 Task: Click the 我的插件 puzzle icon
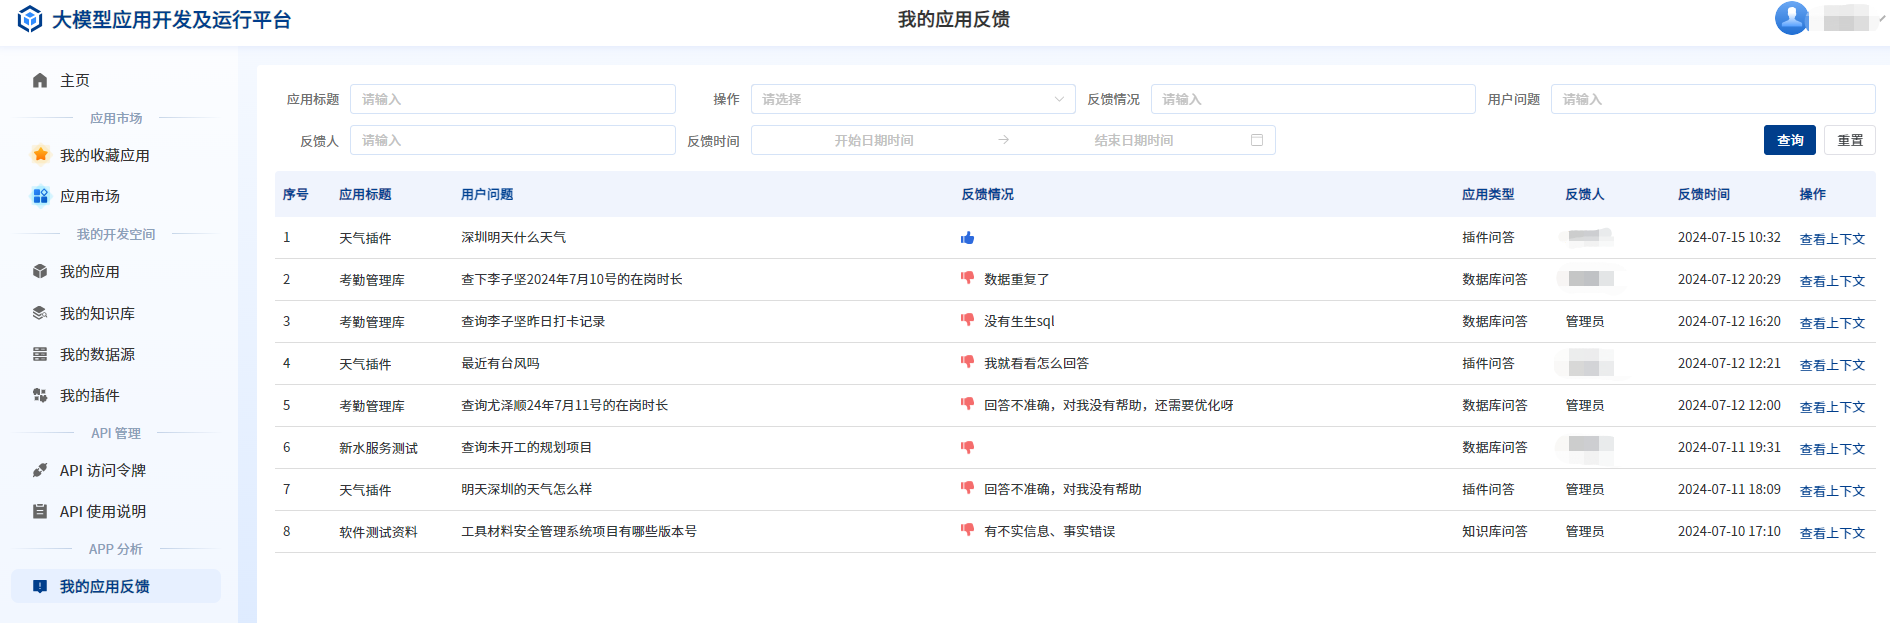point(40,395)
